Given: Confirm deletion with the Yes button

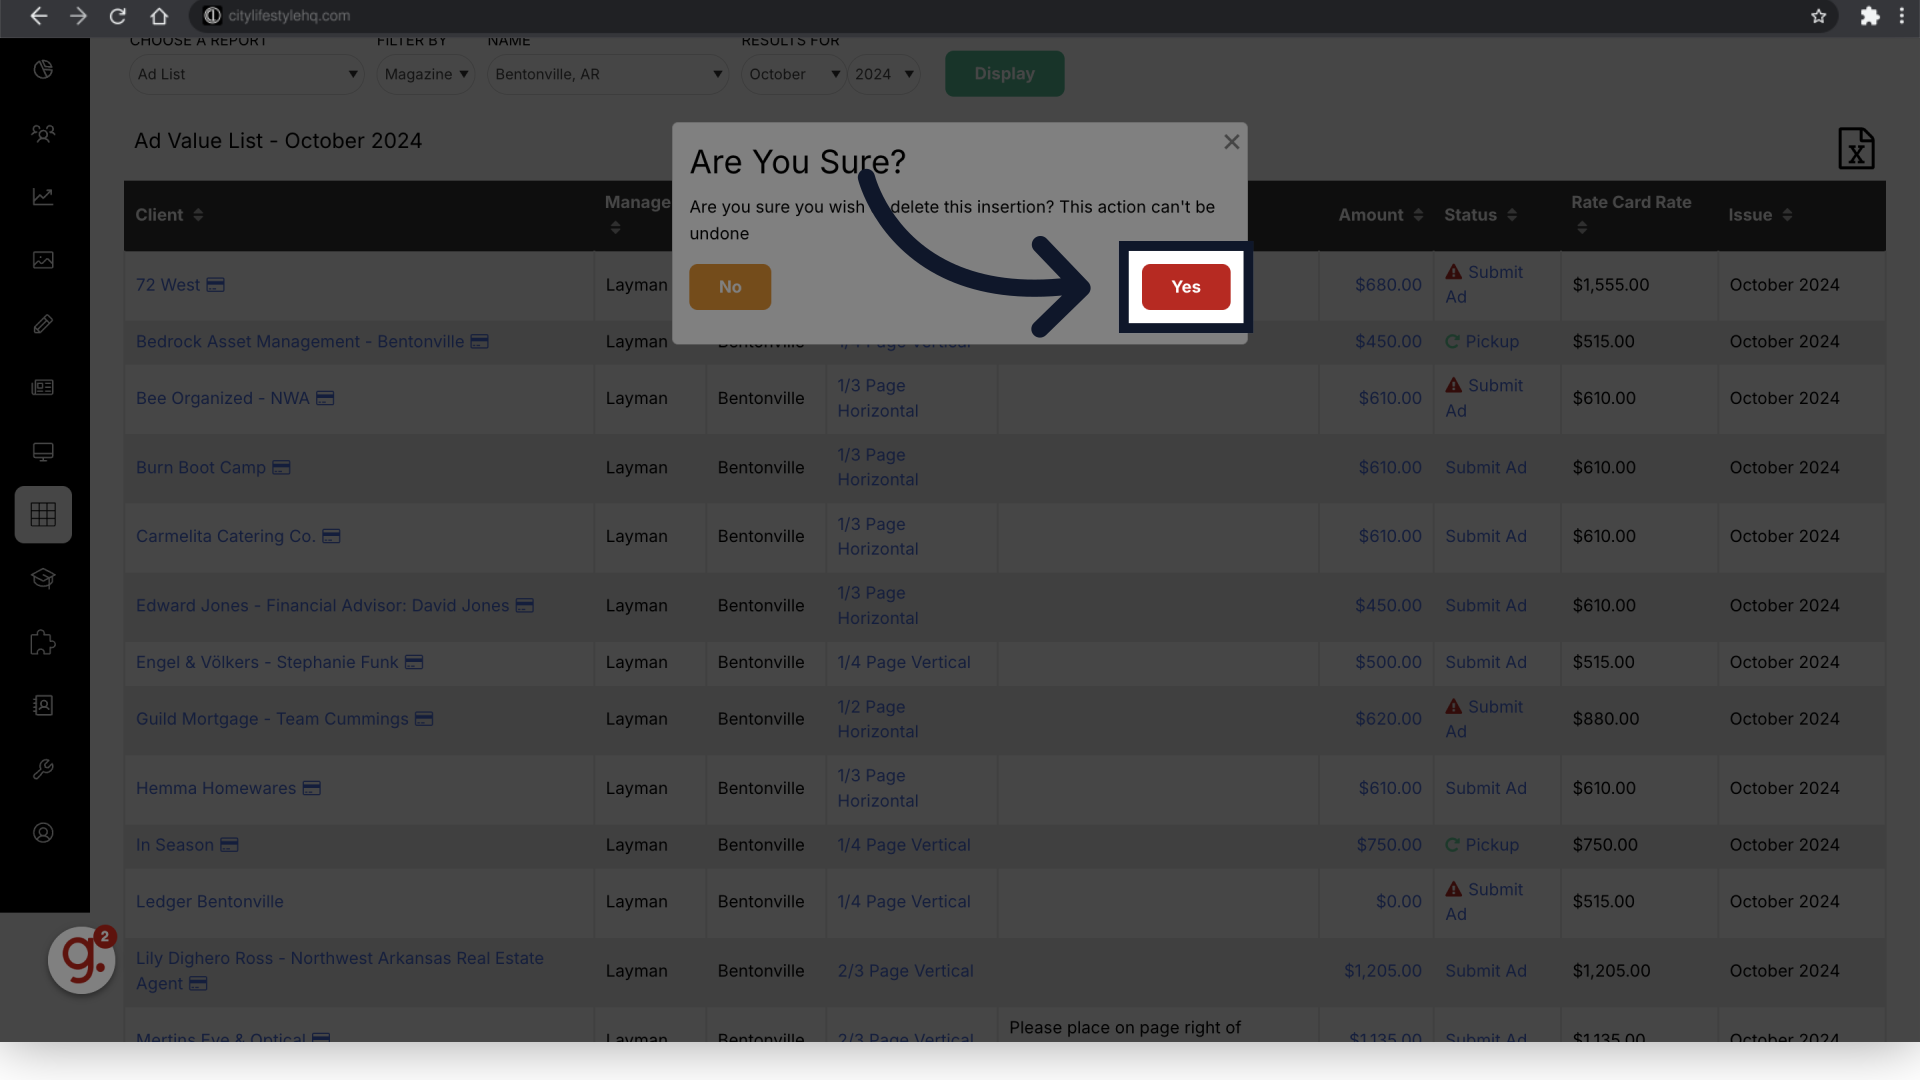Looking at the screenshot, I should pyautogui.click(x=1185, y=287).
